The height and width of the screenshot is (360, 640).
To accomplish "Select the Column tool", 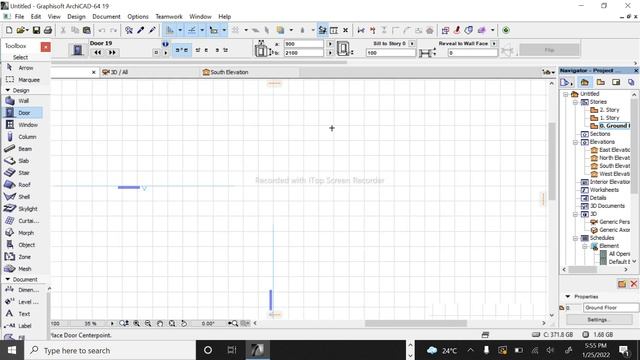I will point(22,137).
